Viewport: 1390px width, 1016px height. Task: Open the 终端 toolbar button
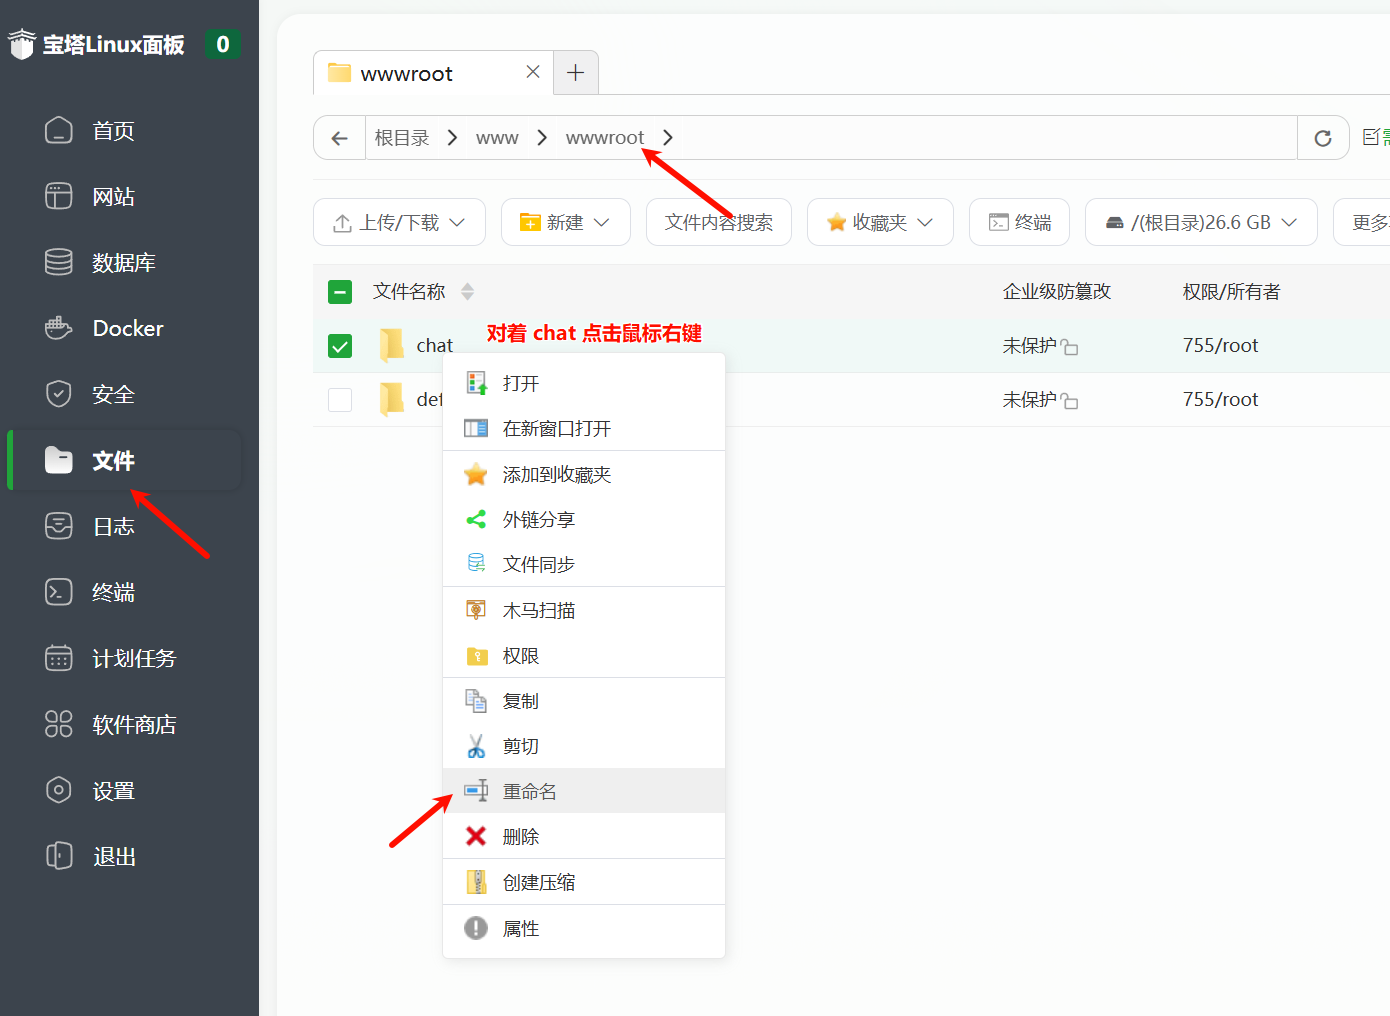click(x=1019, y=222)
